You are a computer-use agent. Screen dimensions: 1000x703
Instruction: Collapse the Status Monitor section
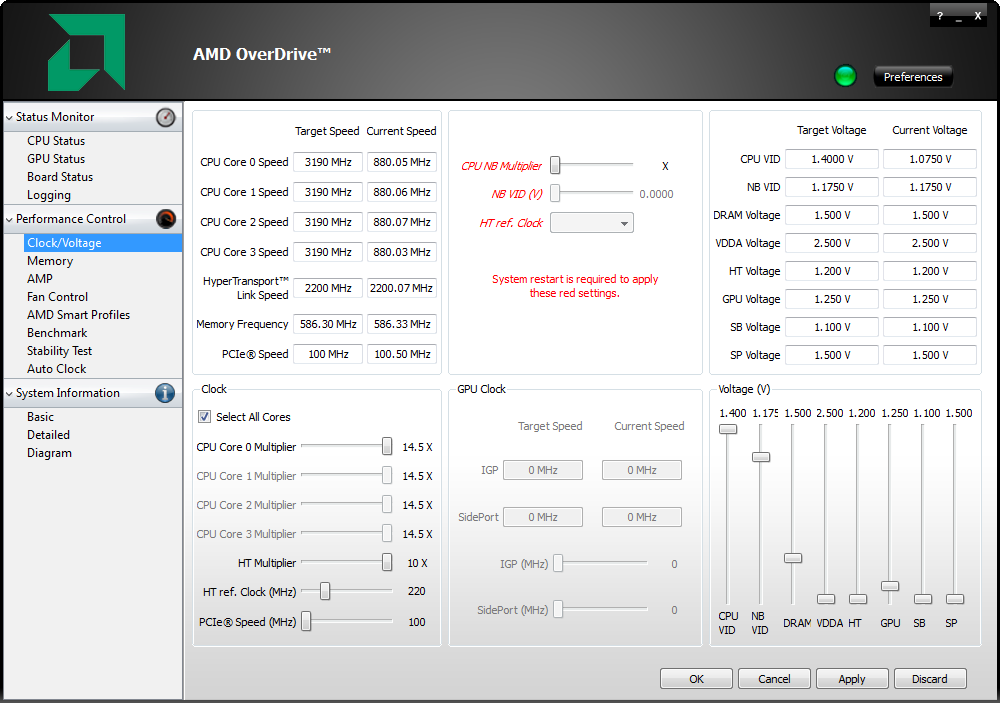[9, 117]
